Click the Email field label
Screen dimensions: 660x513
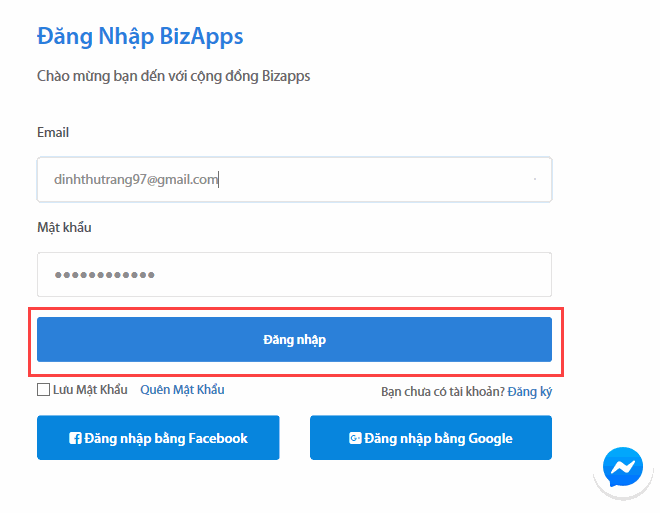tap(53, 133)
